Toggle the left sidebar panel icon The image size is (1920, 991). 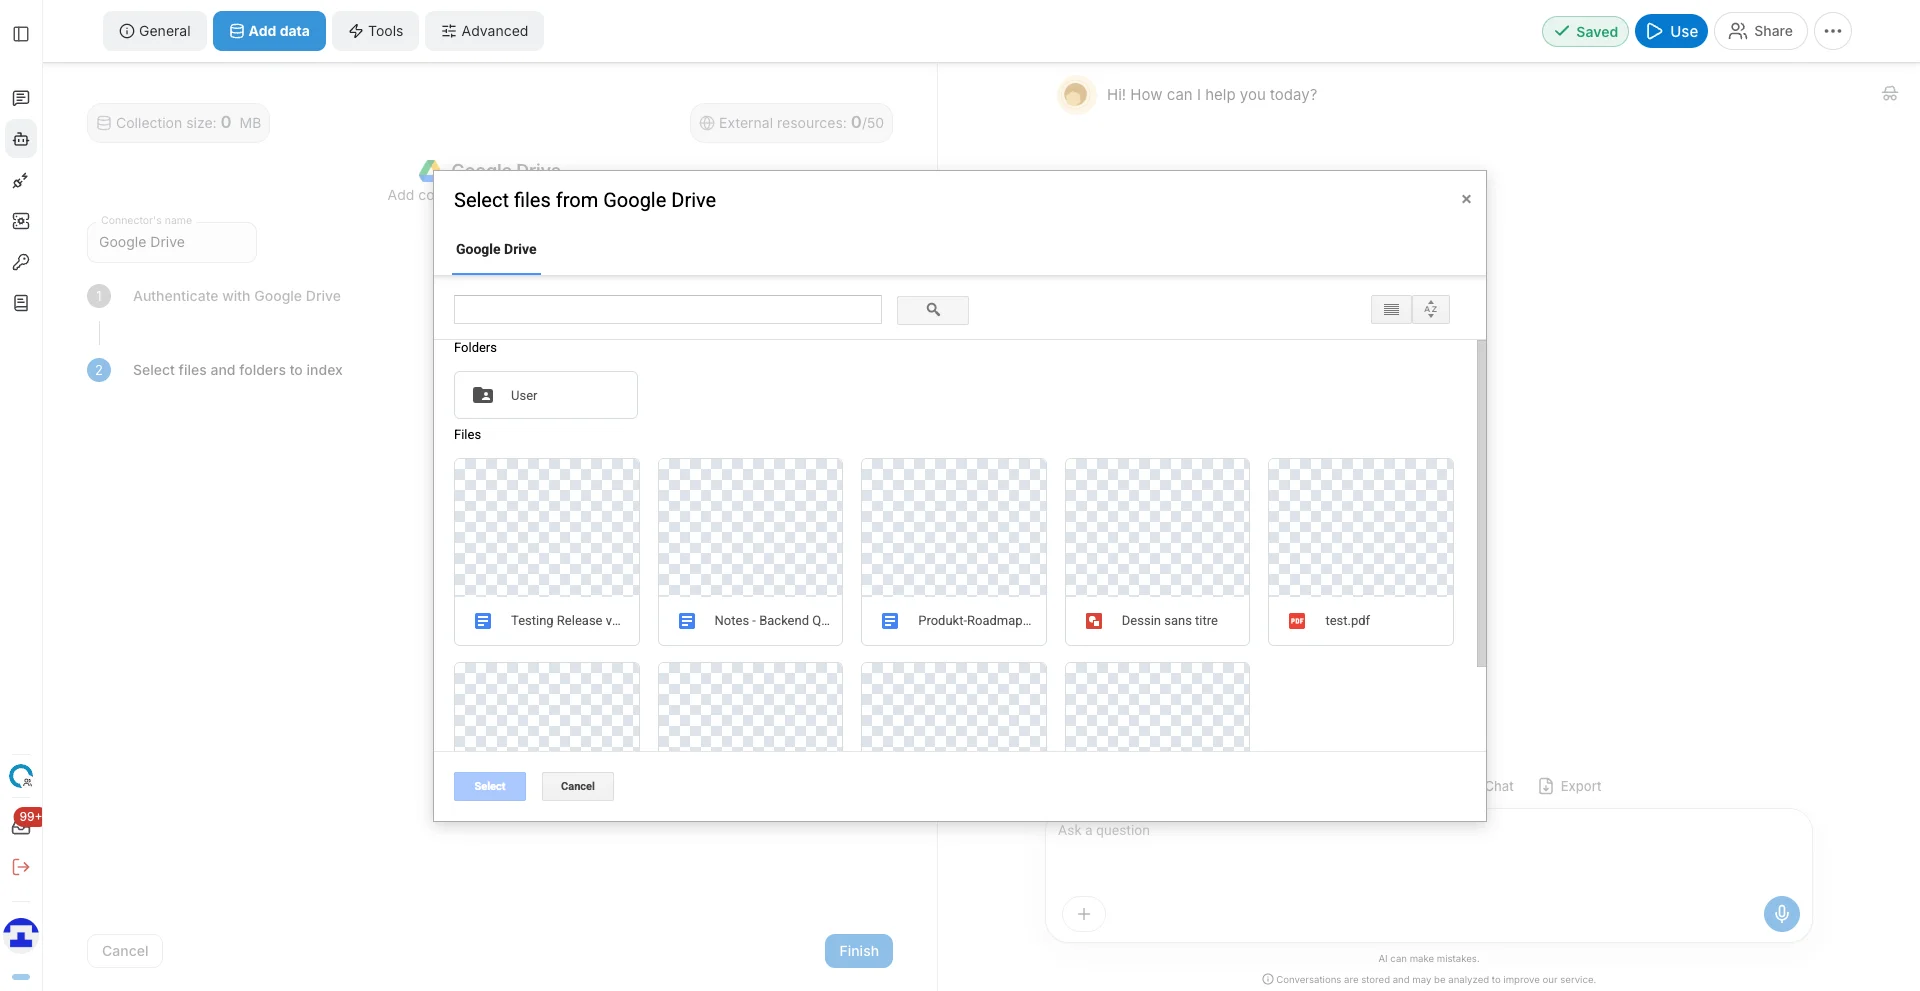coord(21,34)
